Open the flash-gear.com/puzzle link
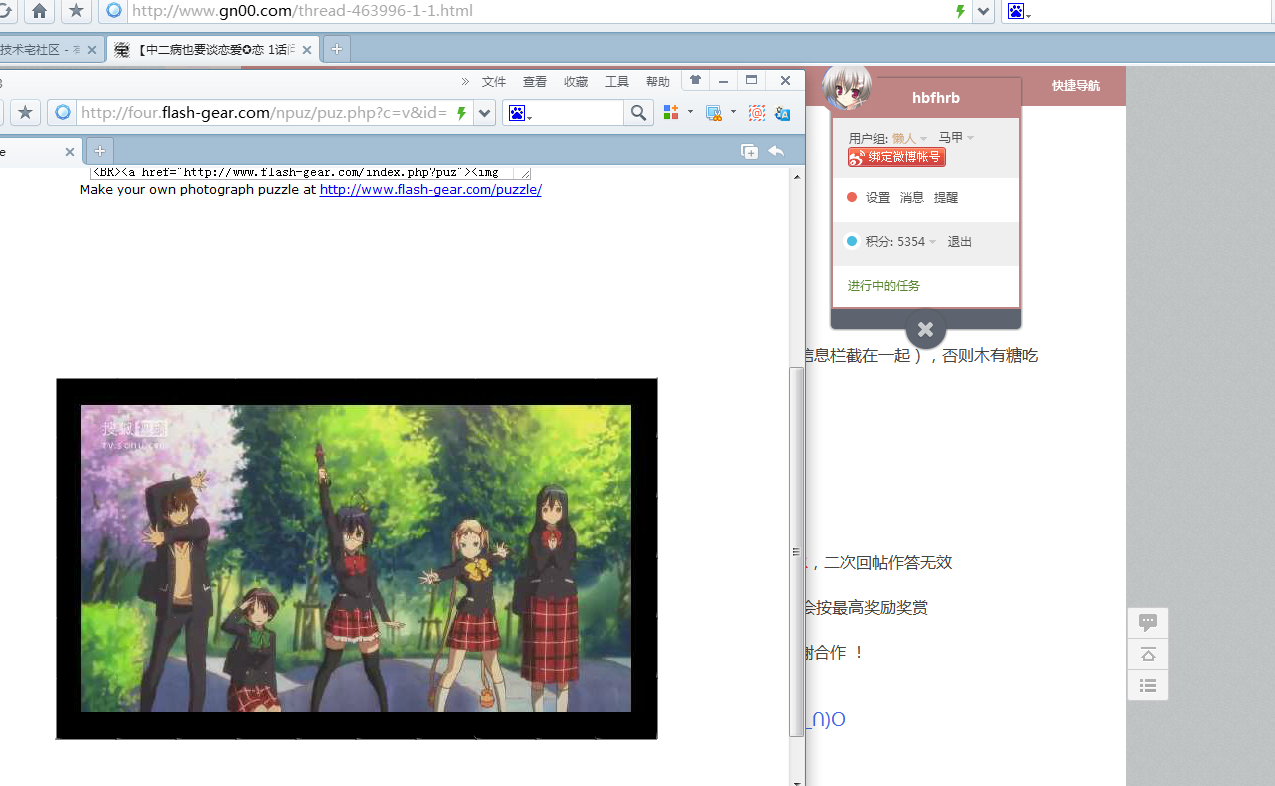The width and height of the screenshot is (1275, 786). 430,189
